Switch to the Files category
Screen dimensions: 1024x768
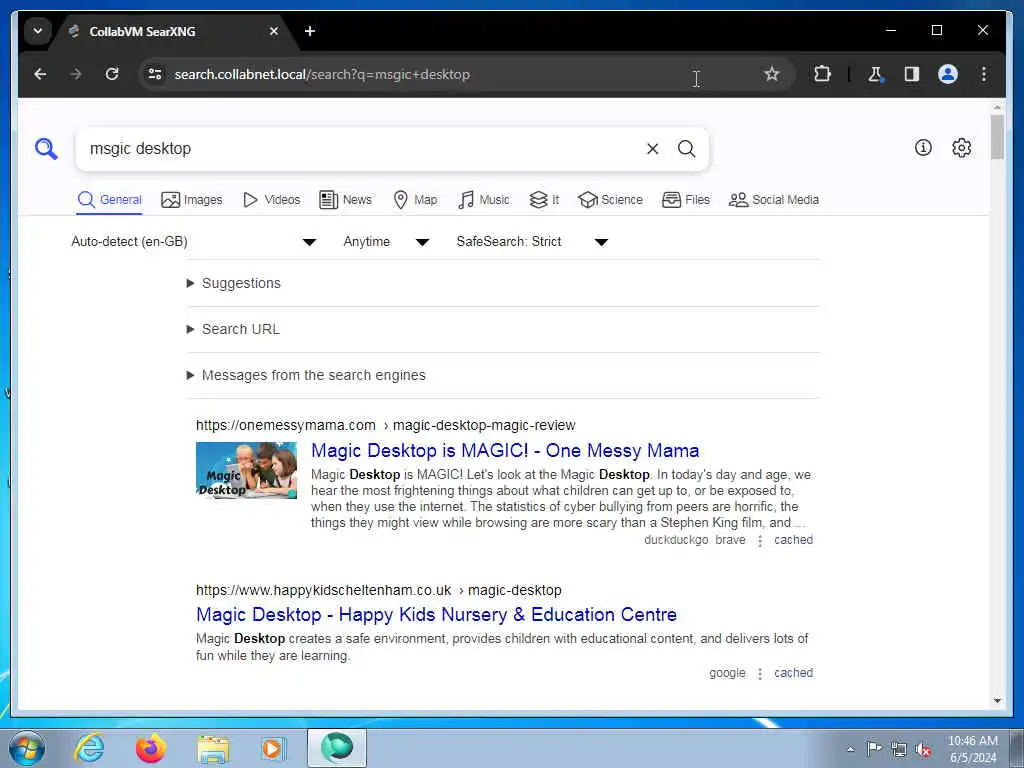tap(686, 200)
